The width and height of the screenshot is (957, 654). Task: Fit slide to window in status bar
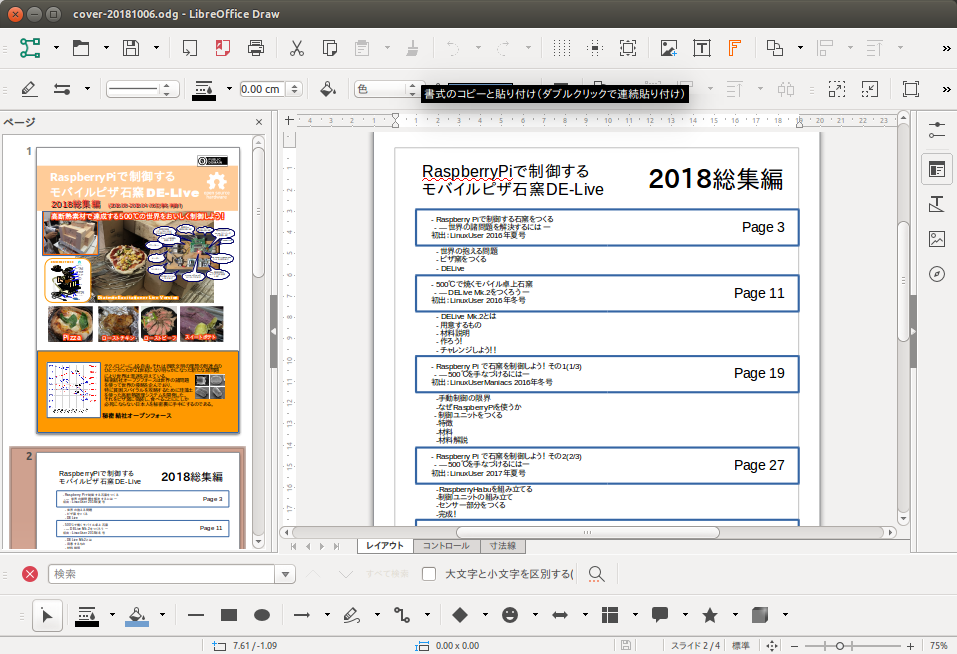(x=772, y=646)
